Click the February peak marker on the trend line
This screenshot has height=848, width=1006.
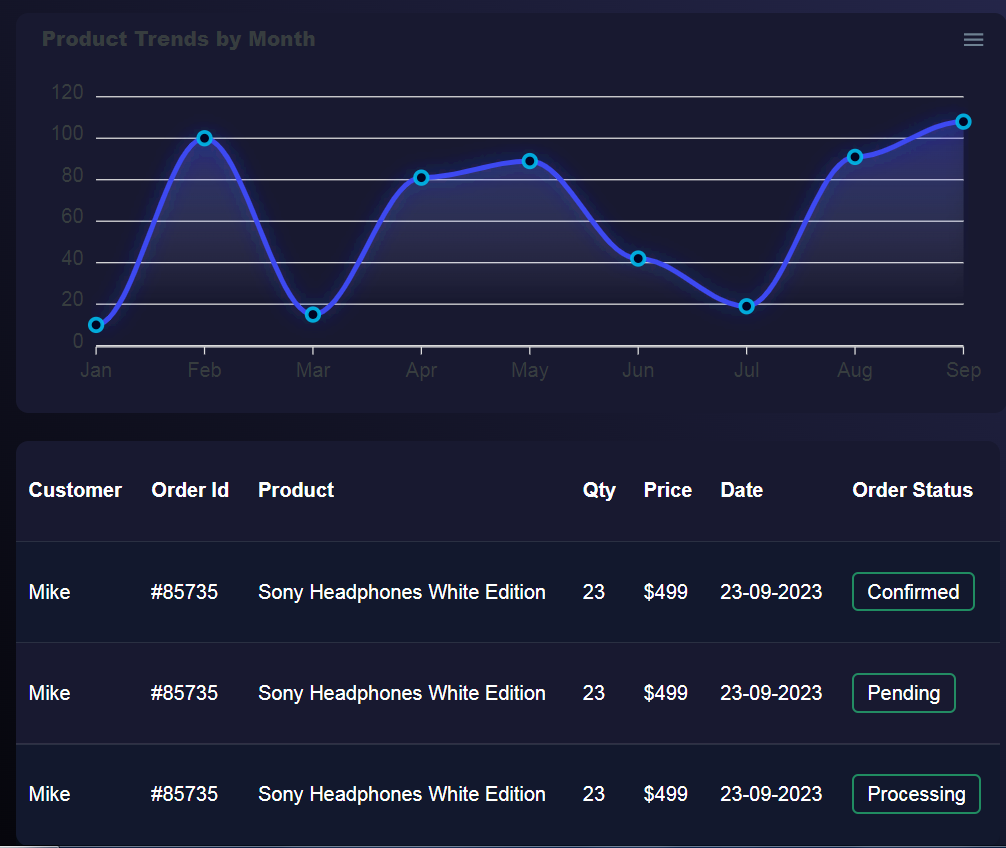coord(204,138)
